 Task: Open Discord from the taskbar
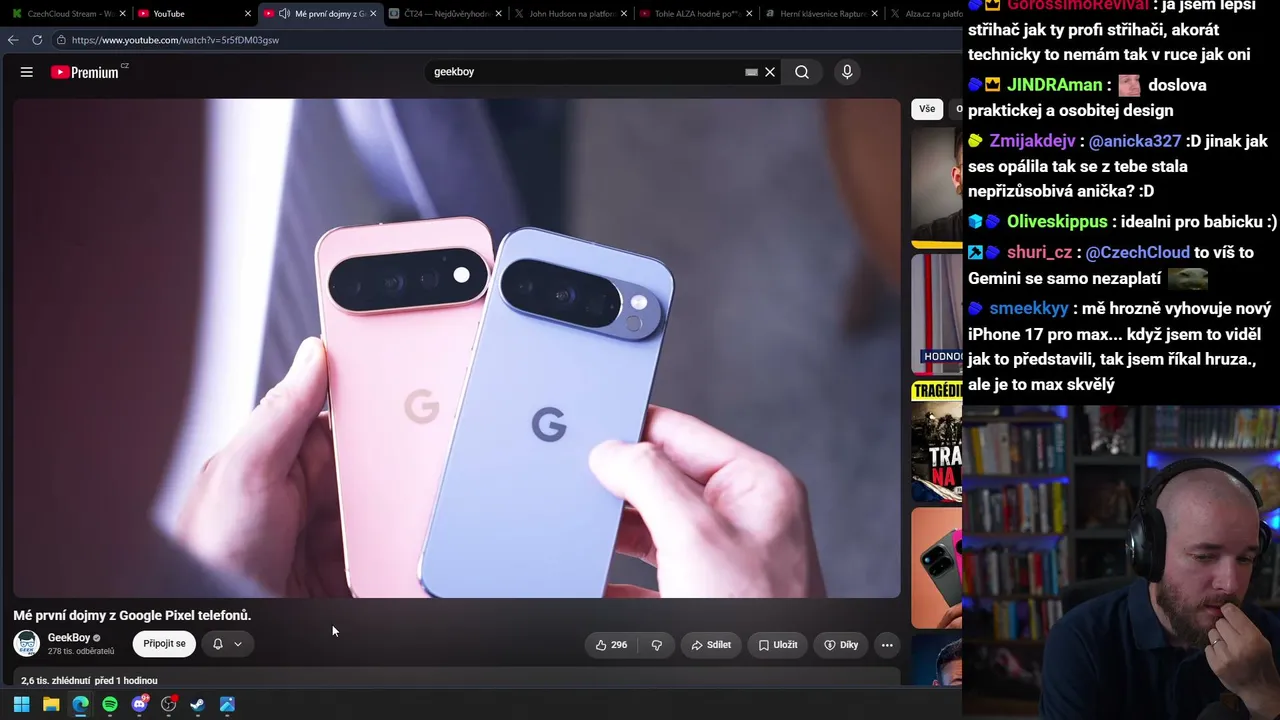point(139,704)
